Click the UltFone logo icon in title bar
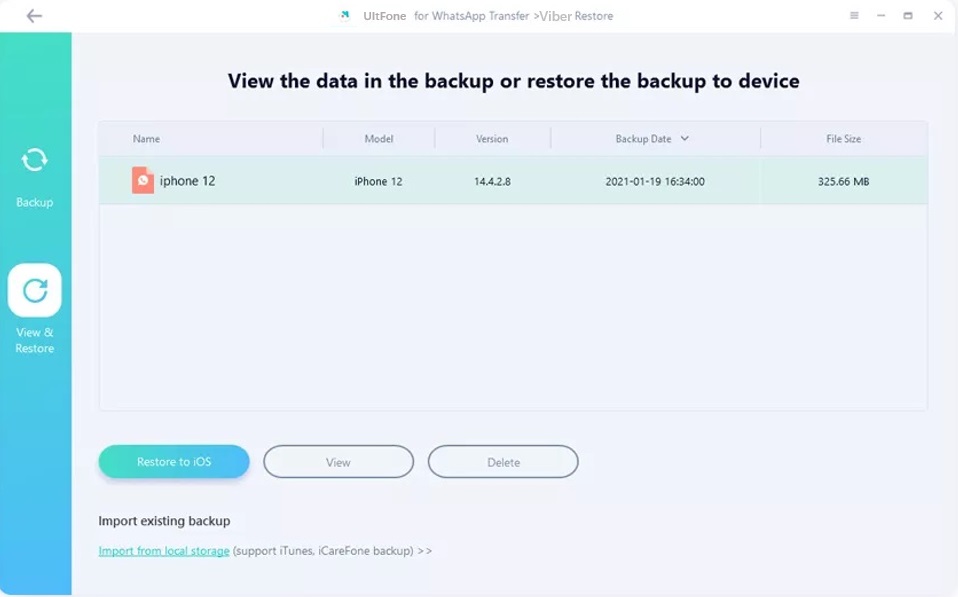 pos(345,15)
